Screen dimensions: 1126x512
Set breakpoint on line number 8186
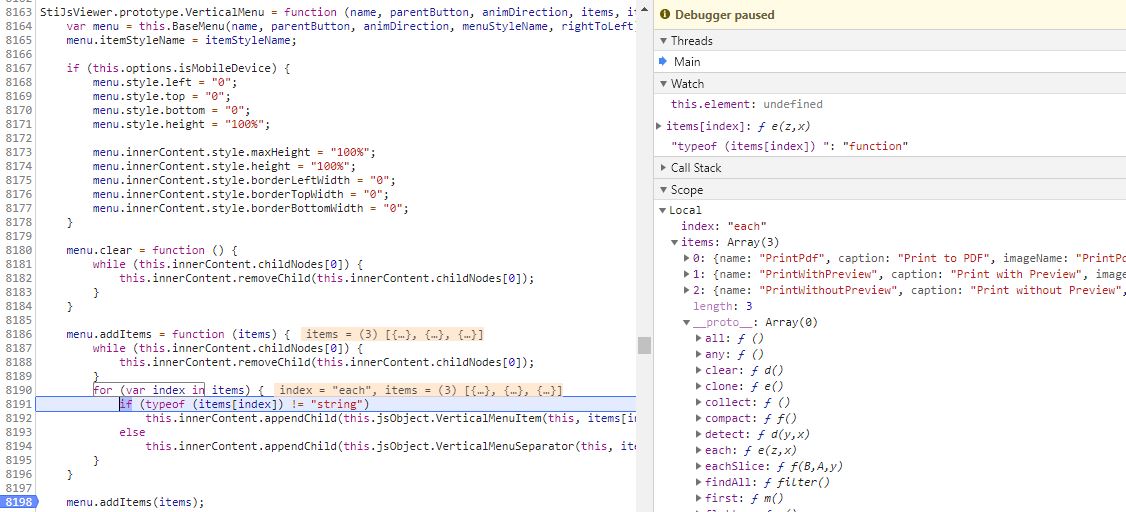tap(18, 334)
